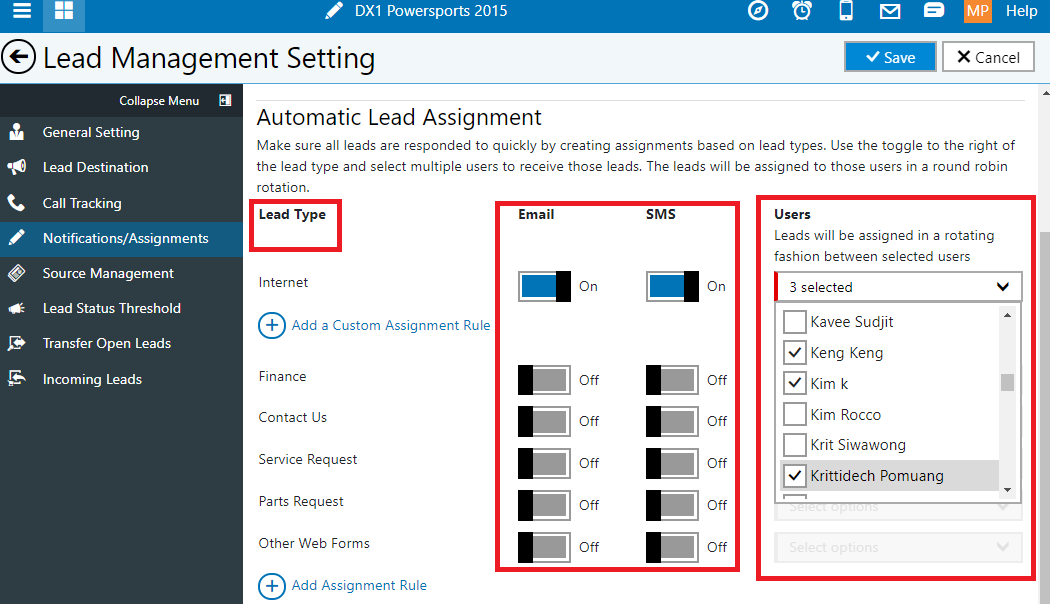The width and height of the screenshot is (1051, 604).
Task: Collapse the '3 selected' users dropdown
Action: click(898, 287)
